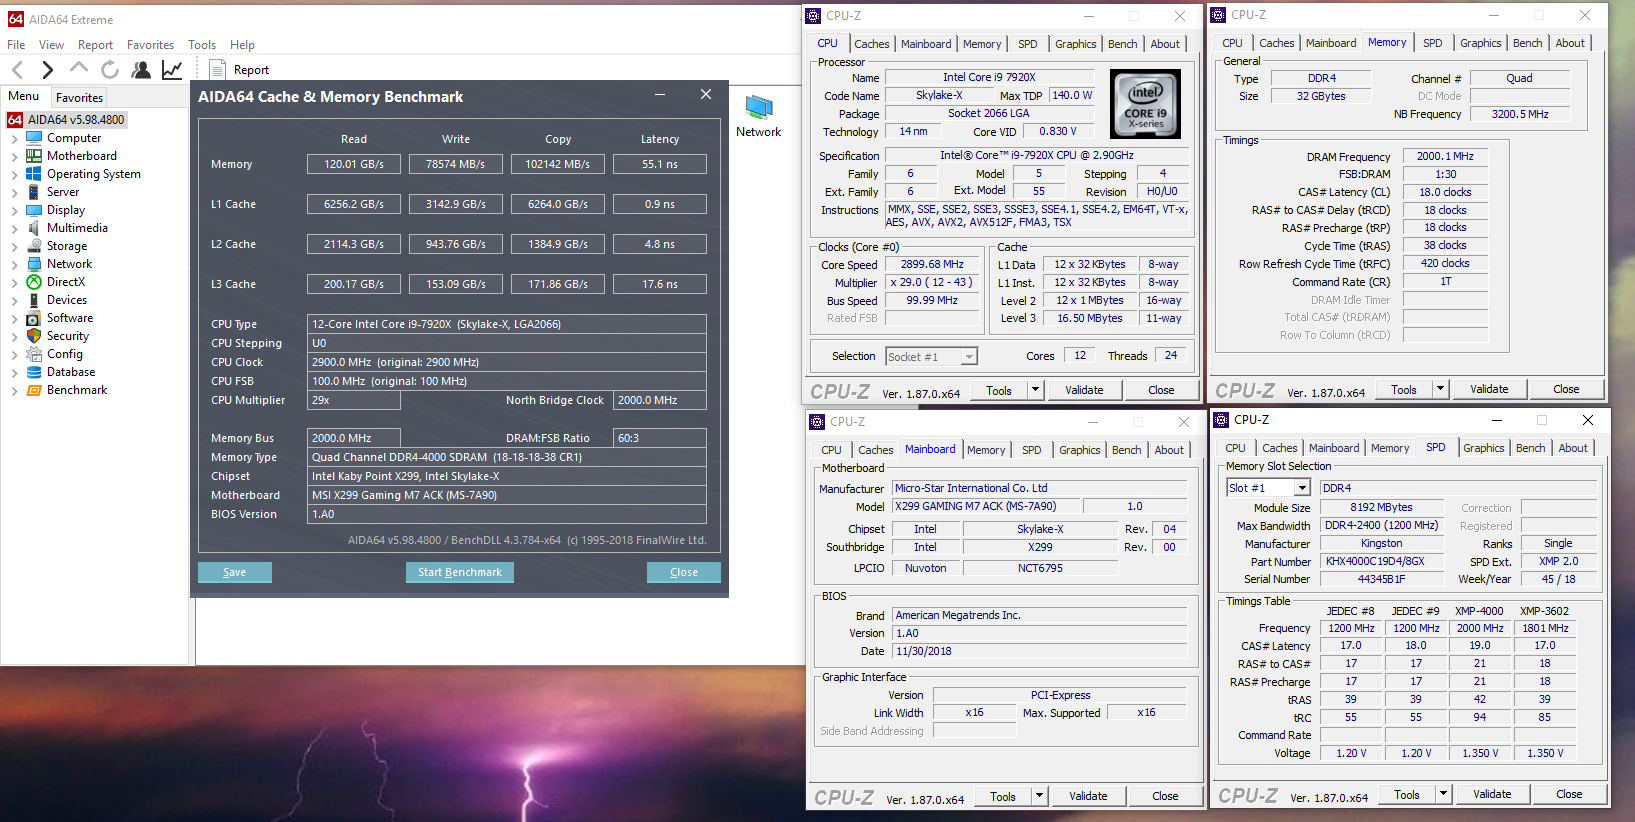Image resolution: width=1635 pixels, height=822 pixels.
Task: Click Tools button in CPU-Z Processor window
Action: (999, 390)
